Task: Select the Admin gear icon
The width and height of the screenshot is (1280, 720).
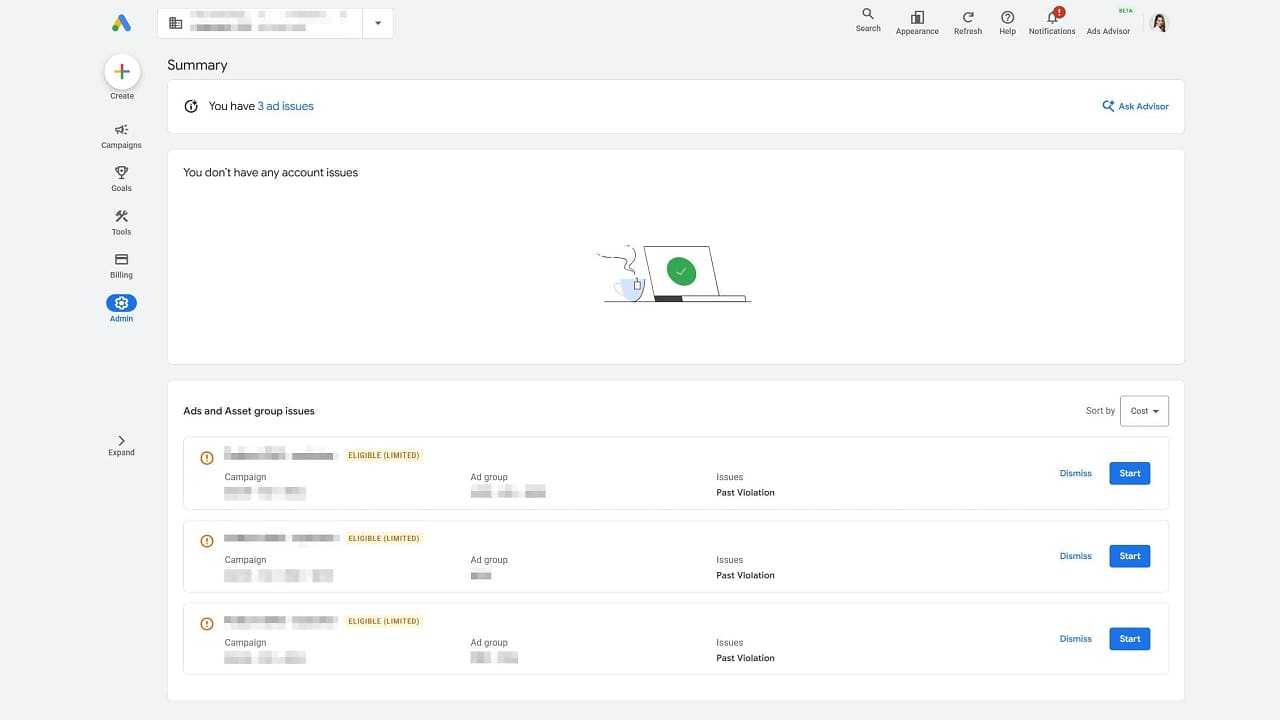Action: point(121,303)
